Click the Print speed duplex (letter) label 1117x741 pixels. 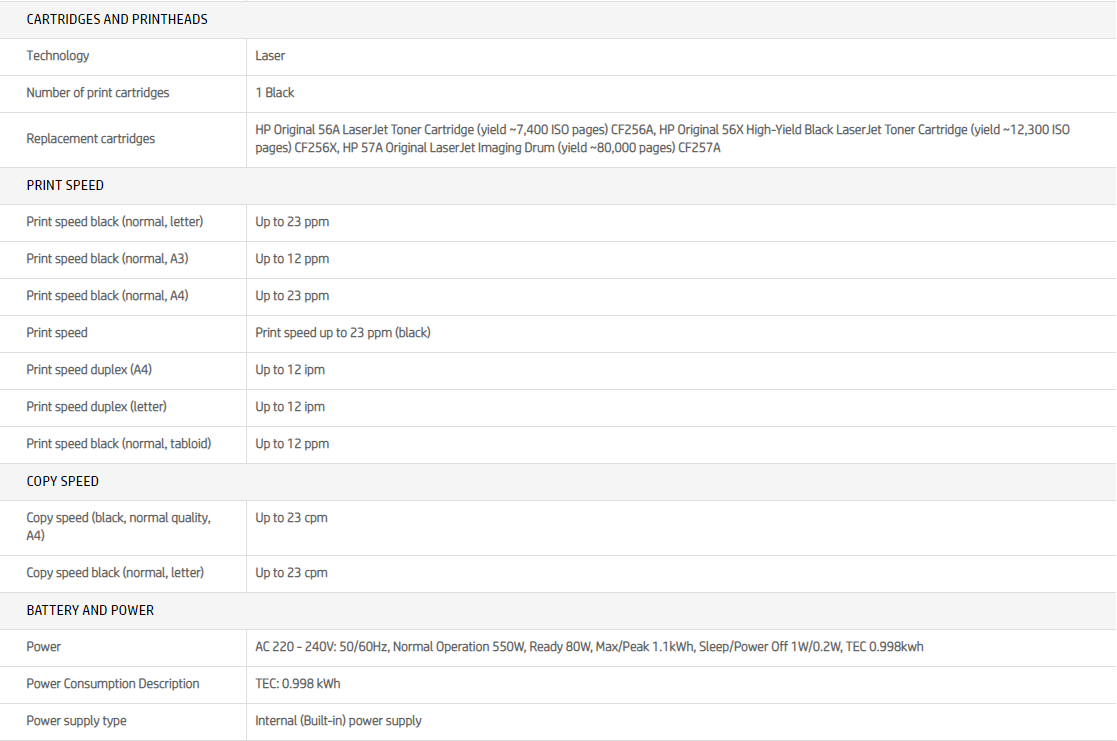tap(96, 407)
